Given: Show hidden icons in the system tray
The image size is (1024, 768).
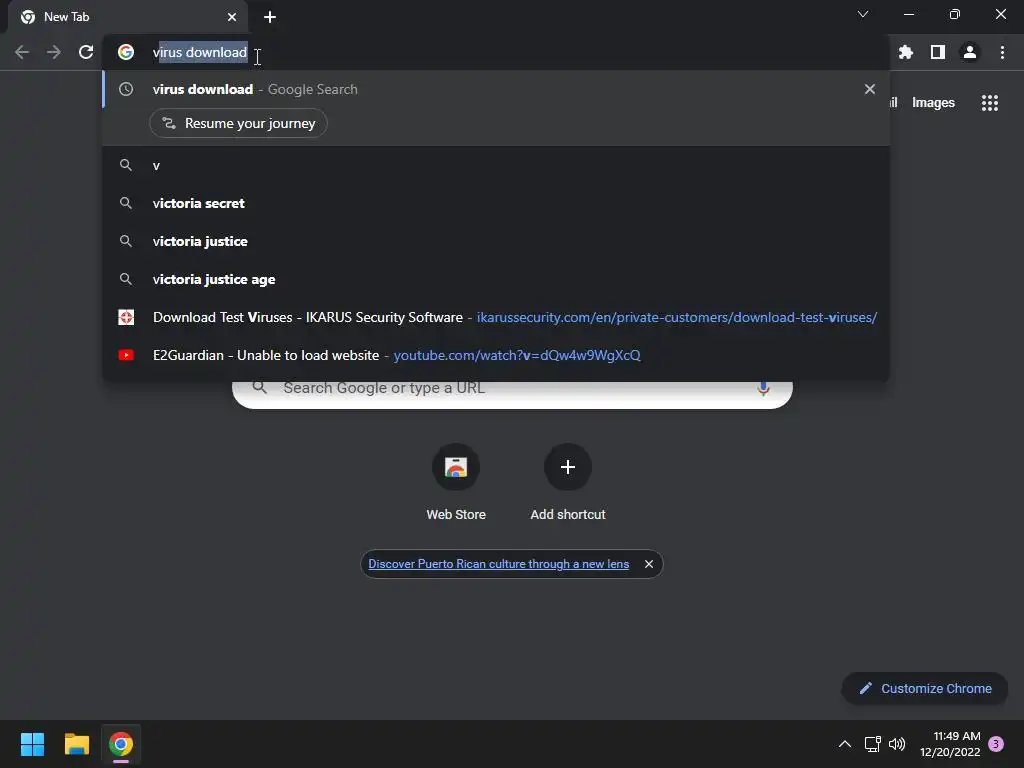Looking at the screenshot, I should click(844, 744).
